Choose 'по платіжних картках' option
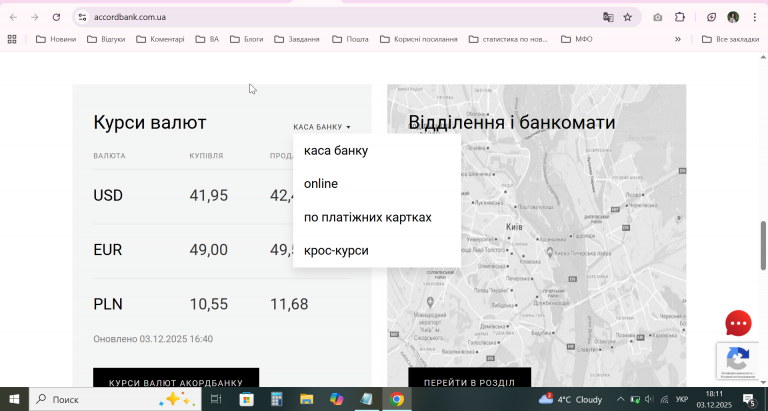This screenshot has width=768, height=411. pos(367,217)
